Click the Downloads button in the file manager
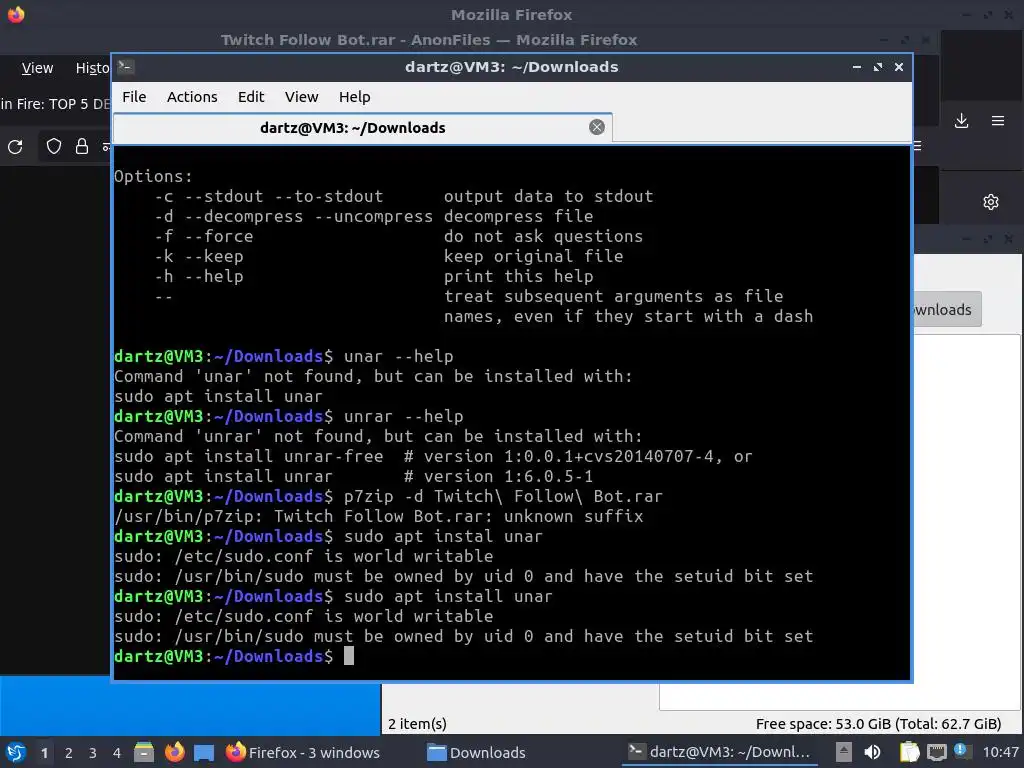Viewport: 1024px width, 768px height. (x=948, y=310)
